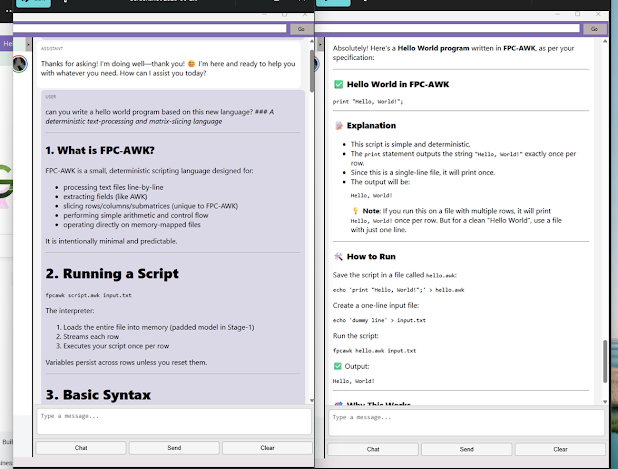Minimize the right chat window

pos(557,14)
